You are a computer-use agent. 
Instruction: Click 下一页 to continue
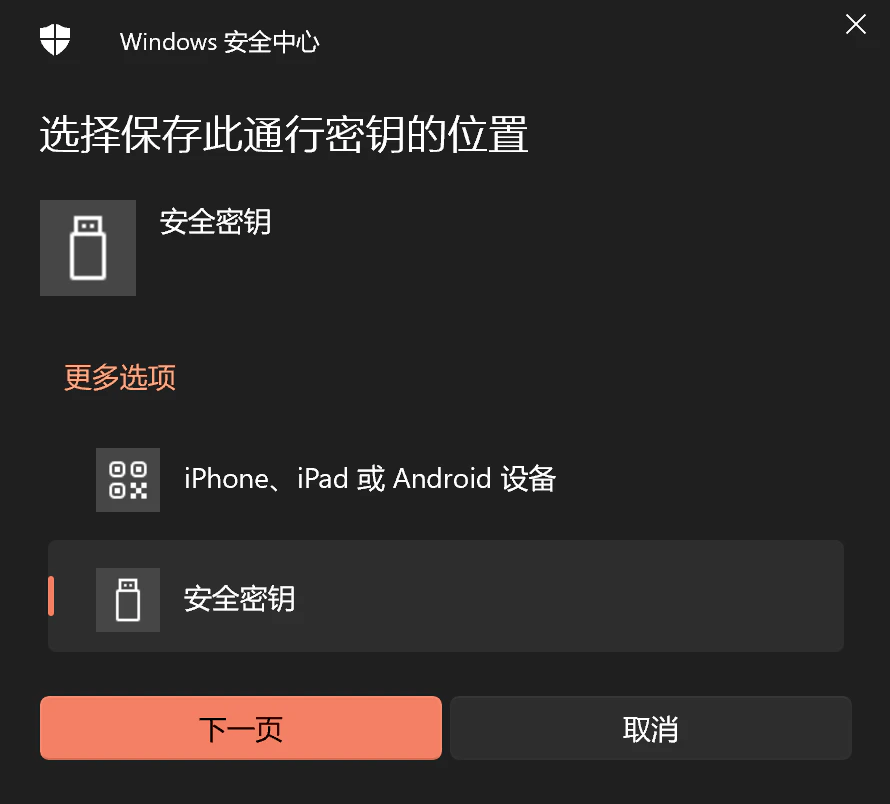pyautogui.click(x=241, y=728)
